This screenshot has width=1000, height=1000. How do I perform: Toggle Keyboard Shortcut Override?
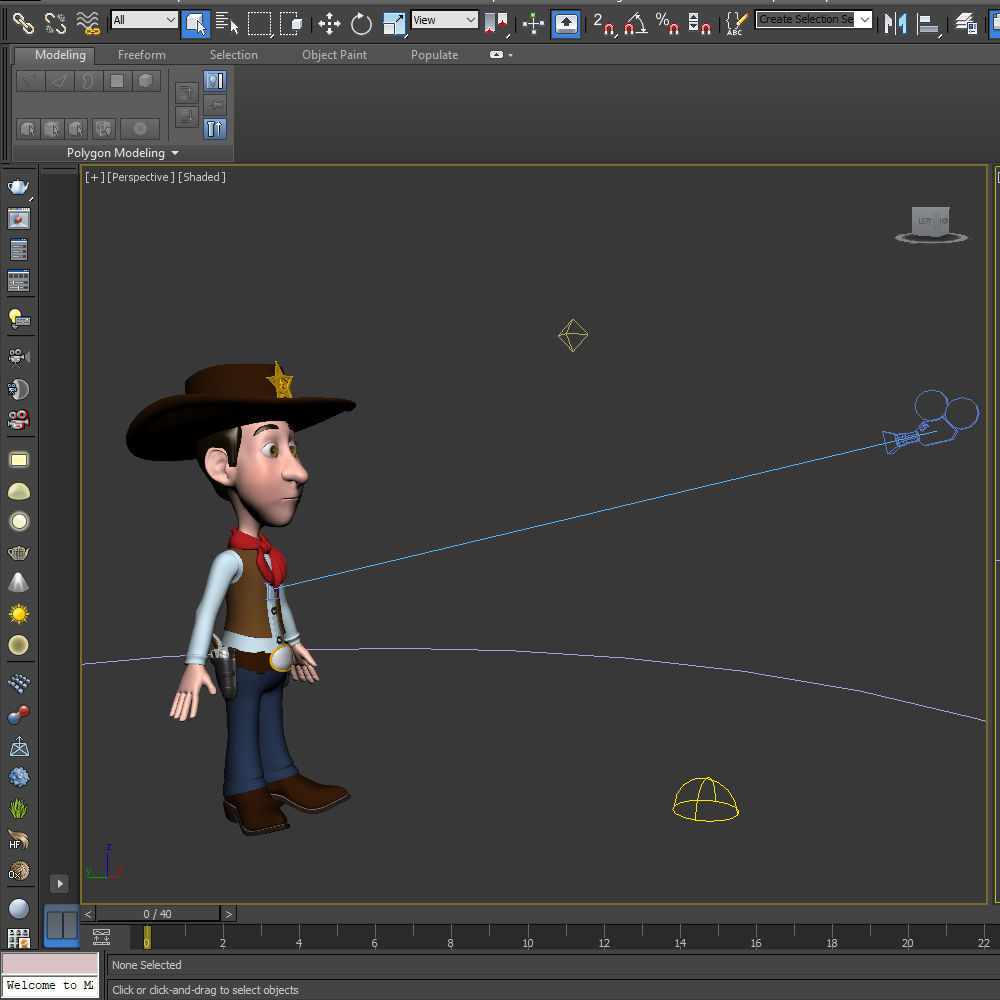[566, 24]
